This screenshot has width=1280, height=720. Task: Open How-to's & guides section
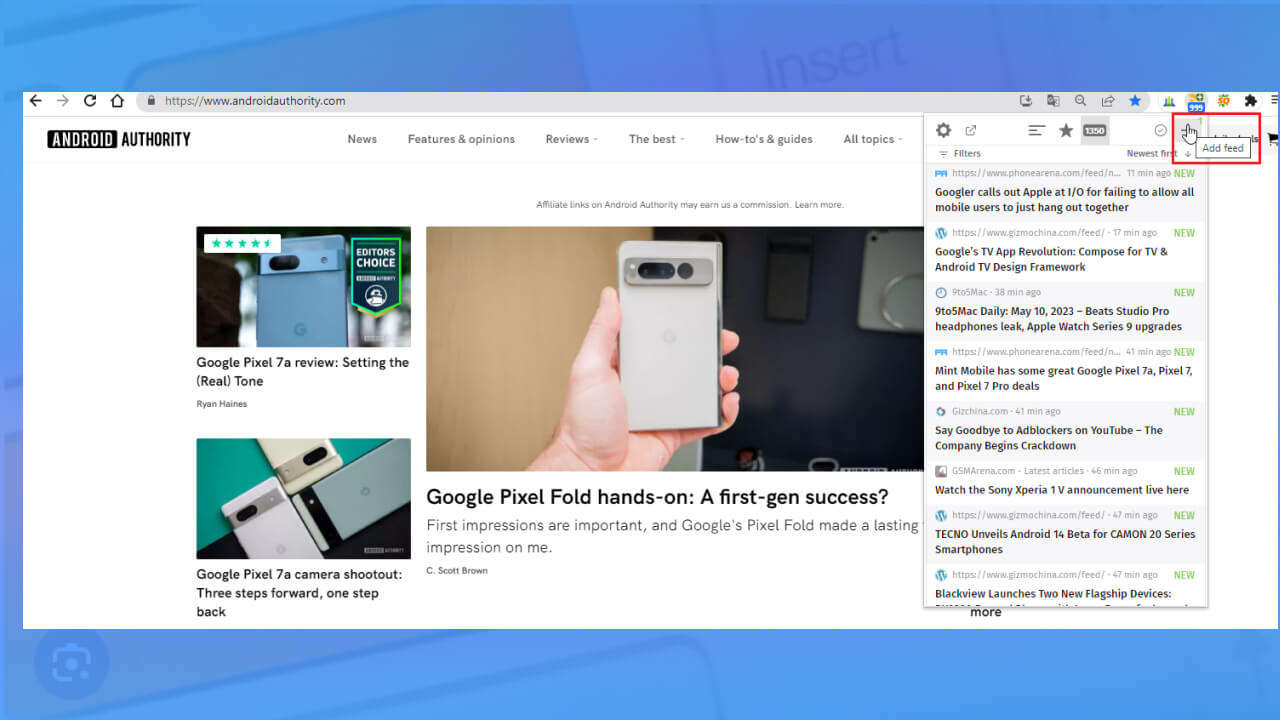[x=764, y=139]
